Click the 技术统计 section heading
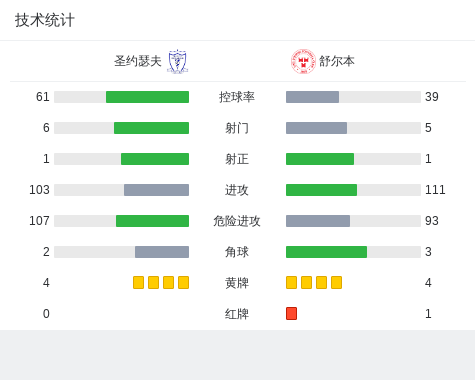Image resolution: width=475 pixels, height=380 pixels. pyautogui.click(x=45, y=20)
